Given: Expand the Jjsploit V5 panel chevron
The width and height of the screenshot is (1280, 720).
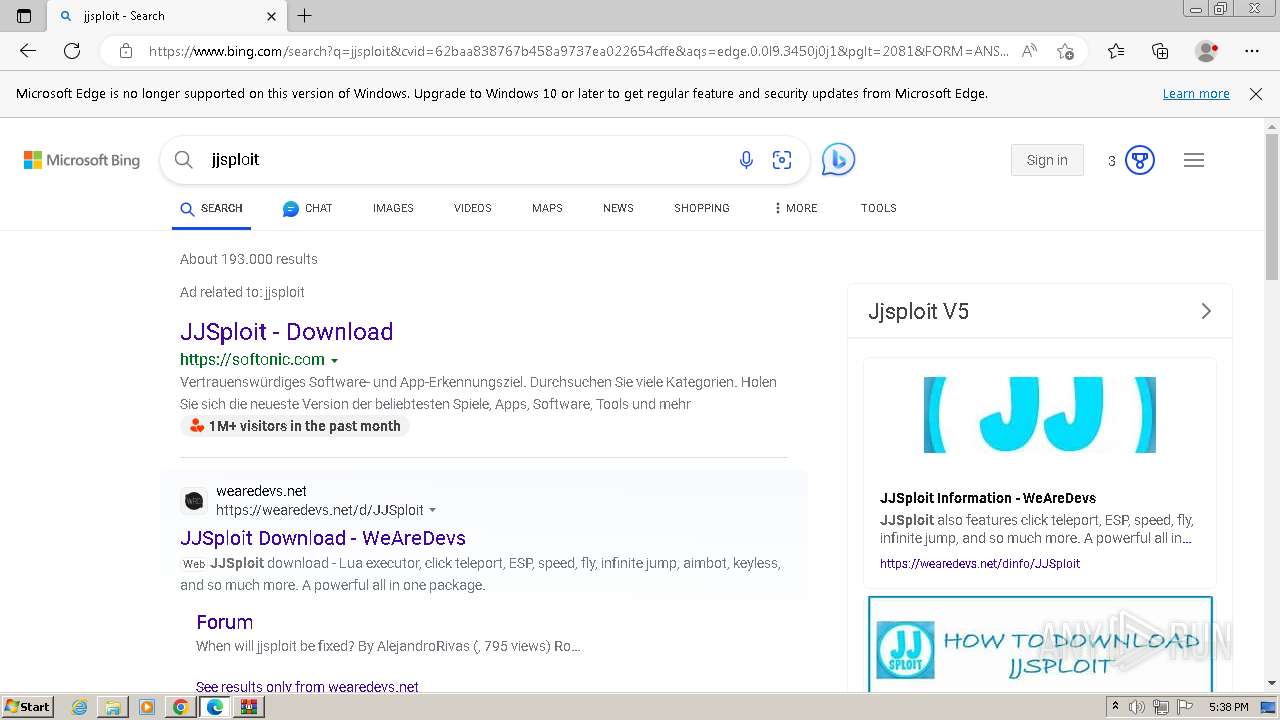Looking at the screenshot, I should [1206, 311].
